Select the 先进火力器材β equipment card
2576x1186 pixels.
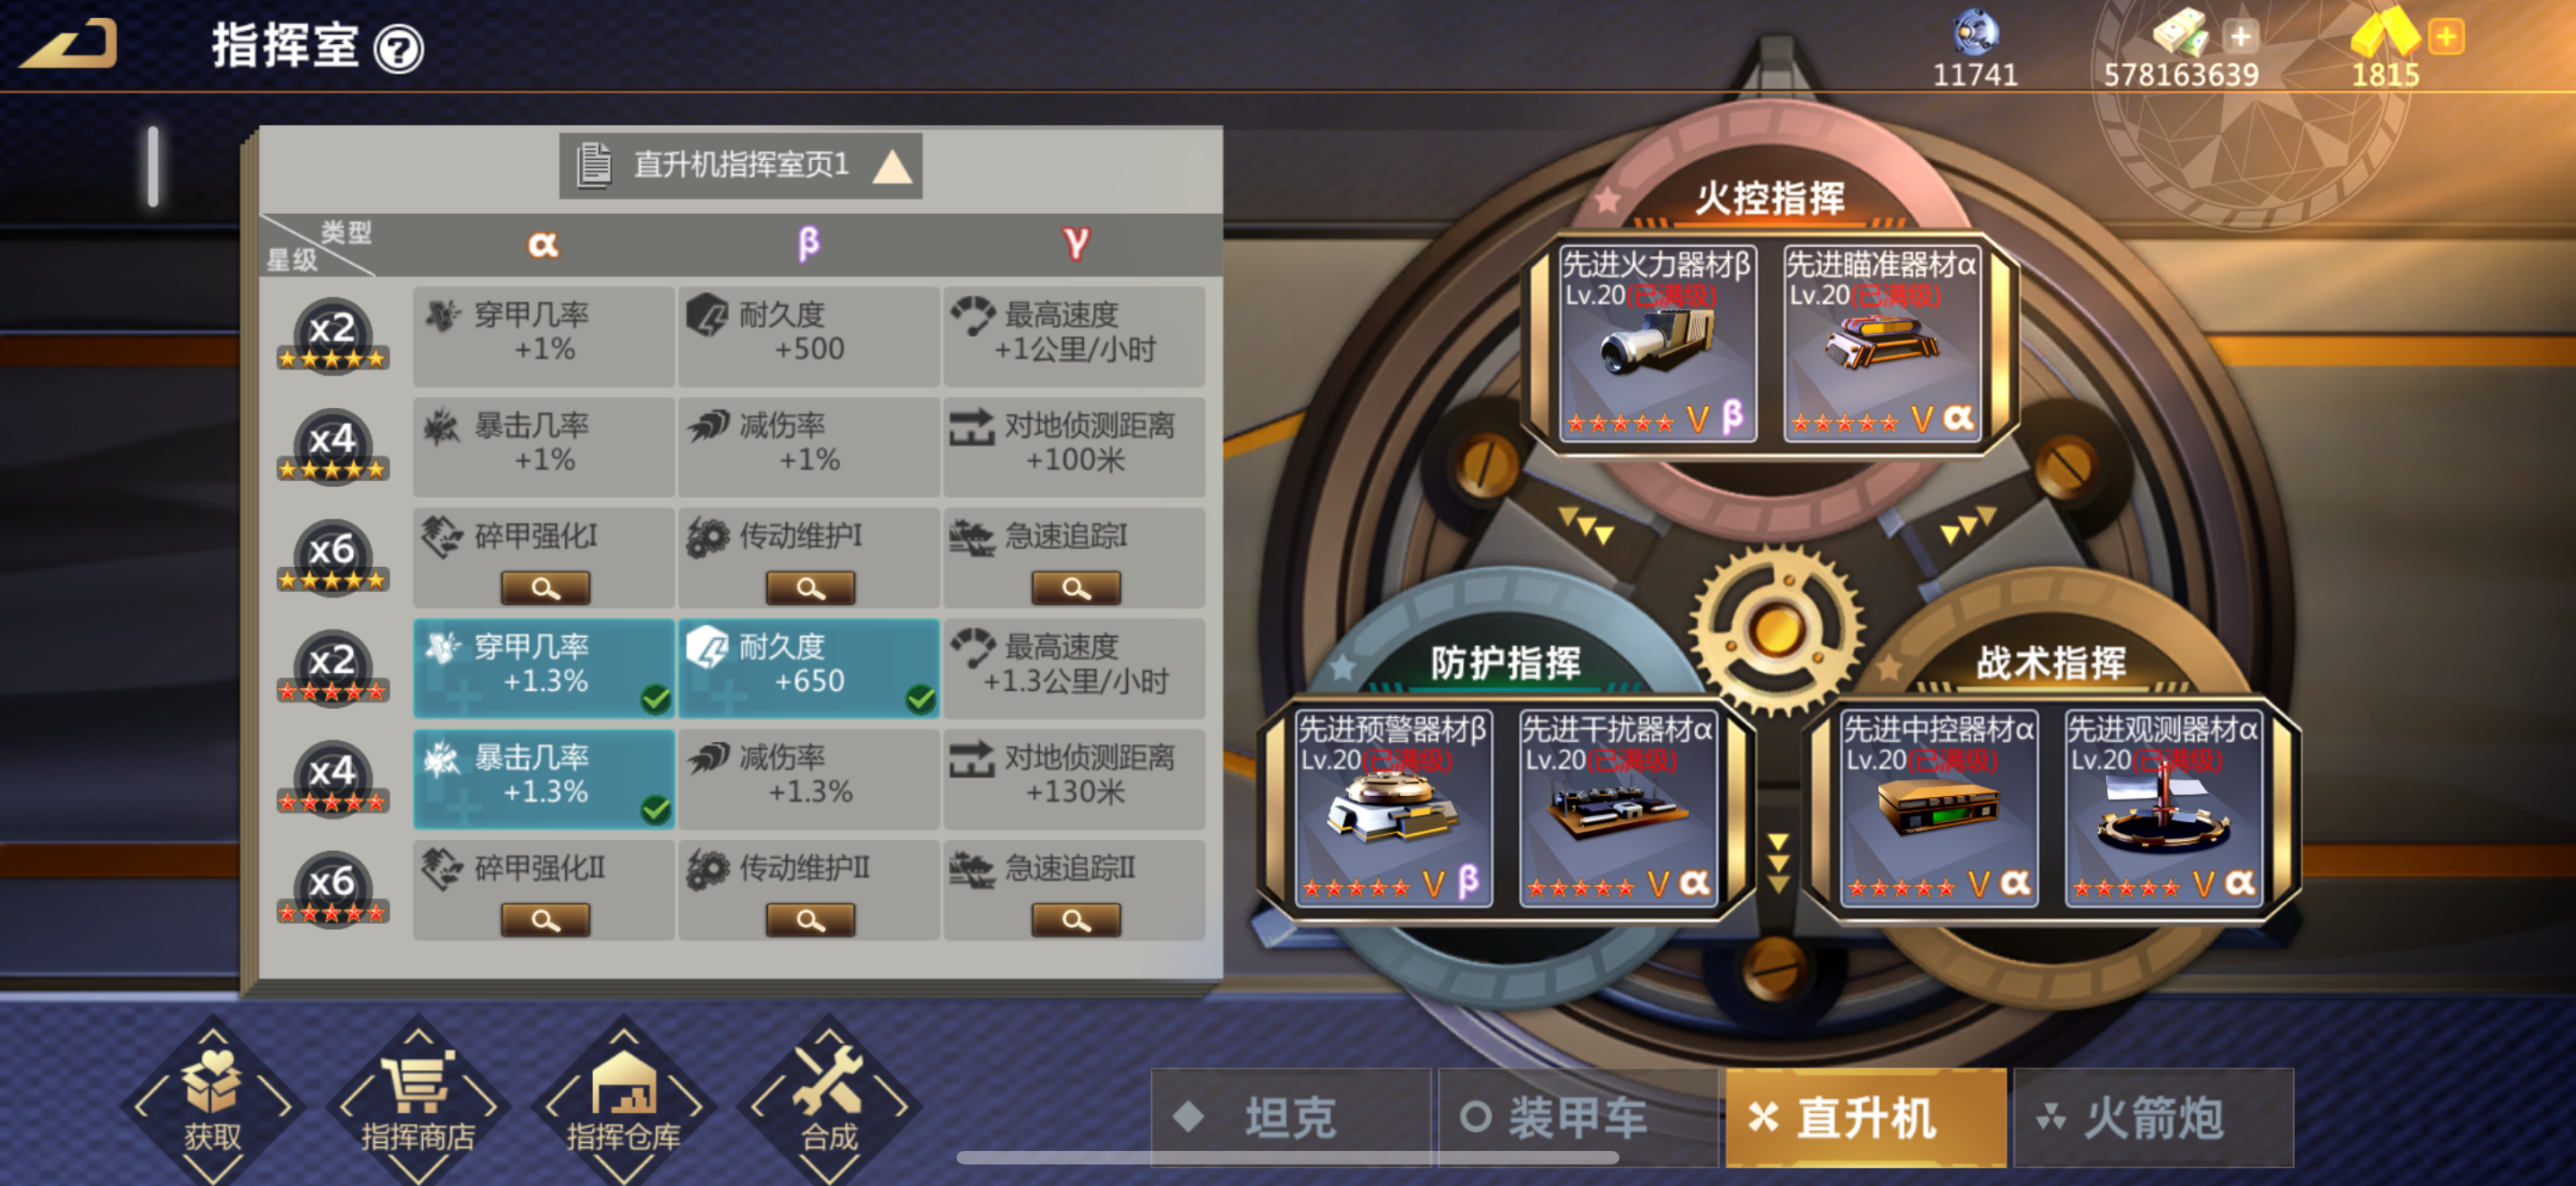point(1657,343)
